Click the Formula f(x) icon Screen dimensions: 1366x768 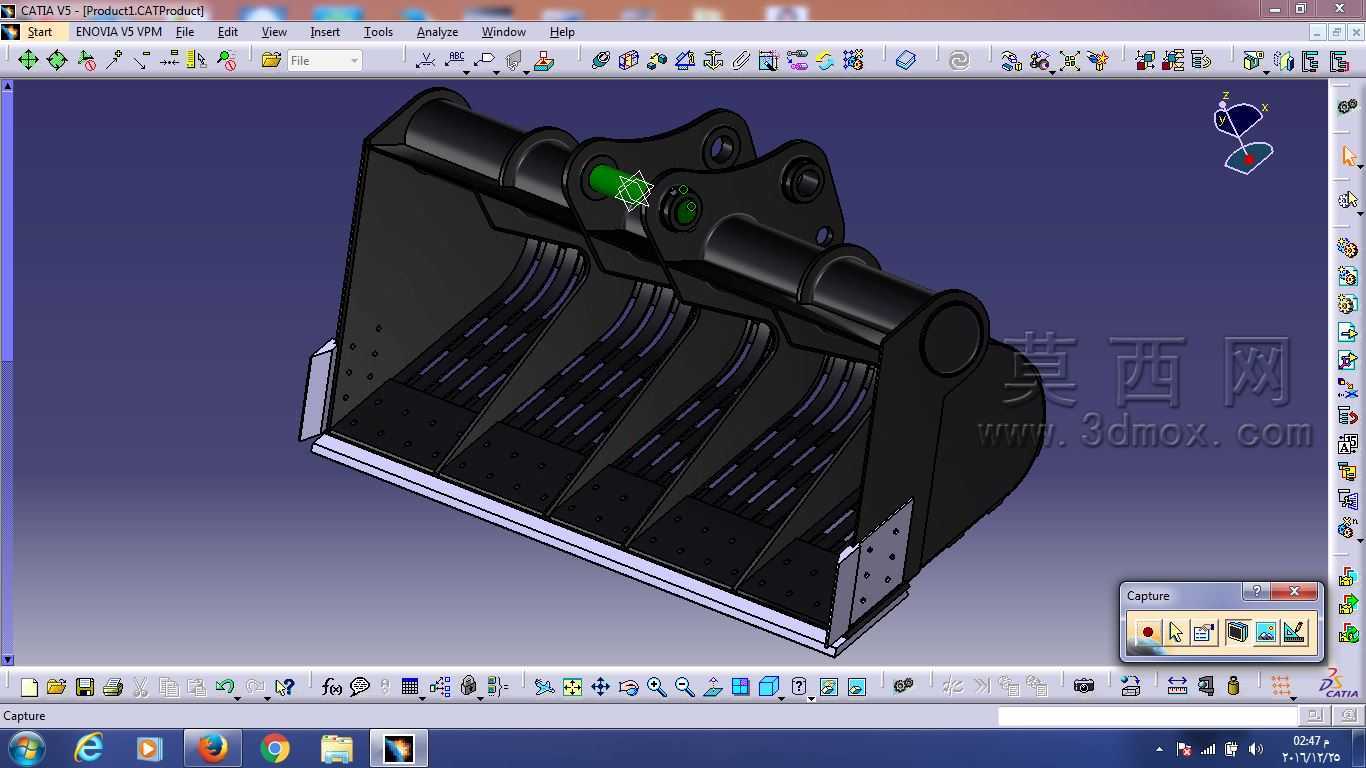click(x=331, y=687)
